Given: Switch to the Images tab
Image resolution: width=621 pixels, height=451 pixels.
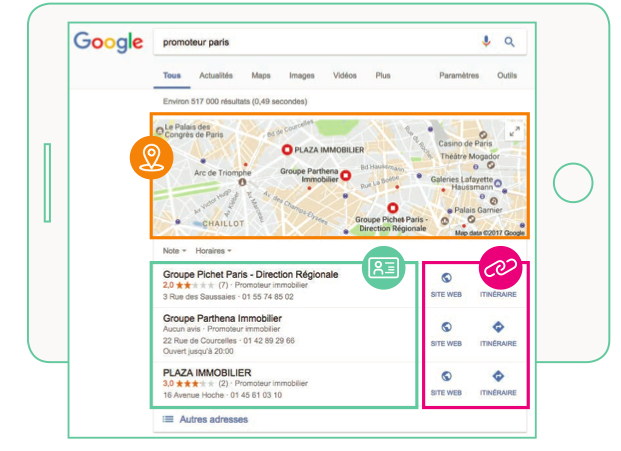Looking at the screenshot, I should 301,75.
